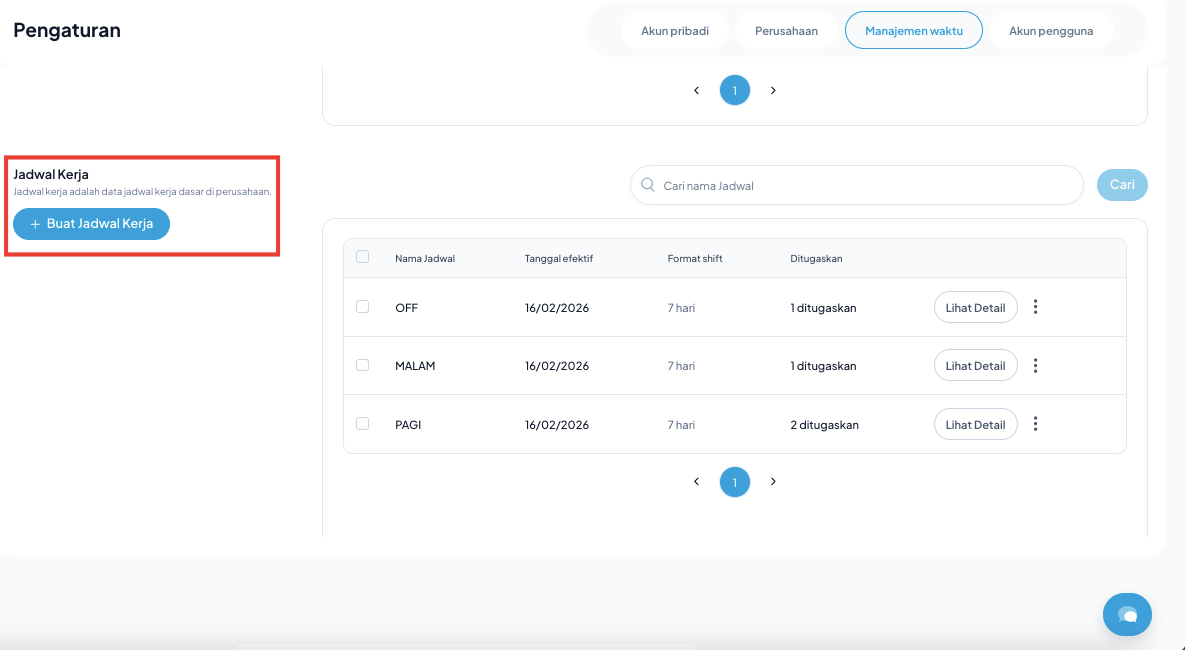
Task: Click the Buat Jadwal Kerja button
Action: click(x=91, y=224)
